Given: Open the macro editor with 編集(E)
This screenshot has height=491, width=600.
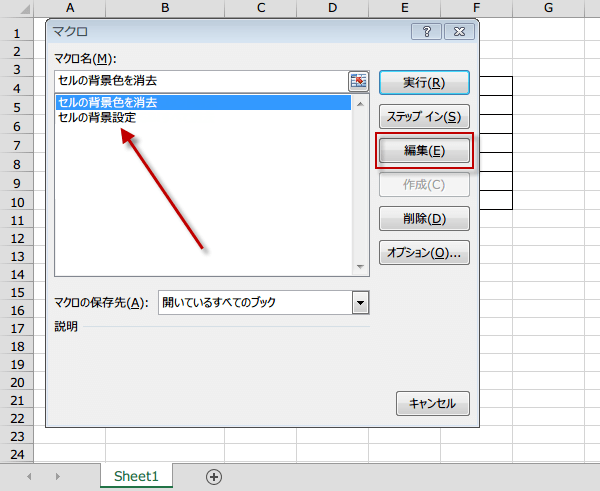Looking at the screenshot, I should click(x=424, y=150).
